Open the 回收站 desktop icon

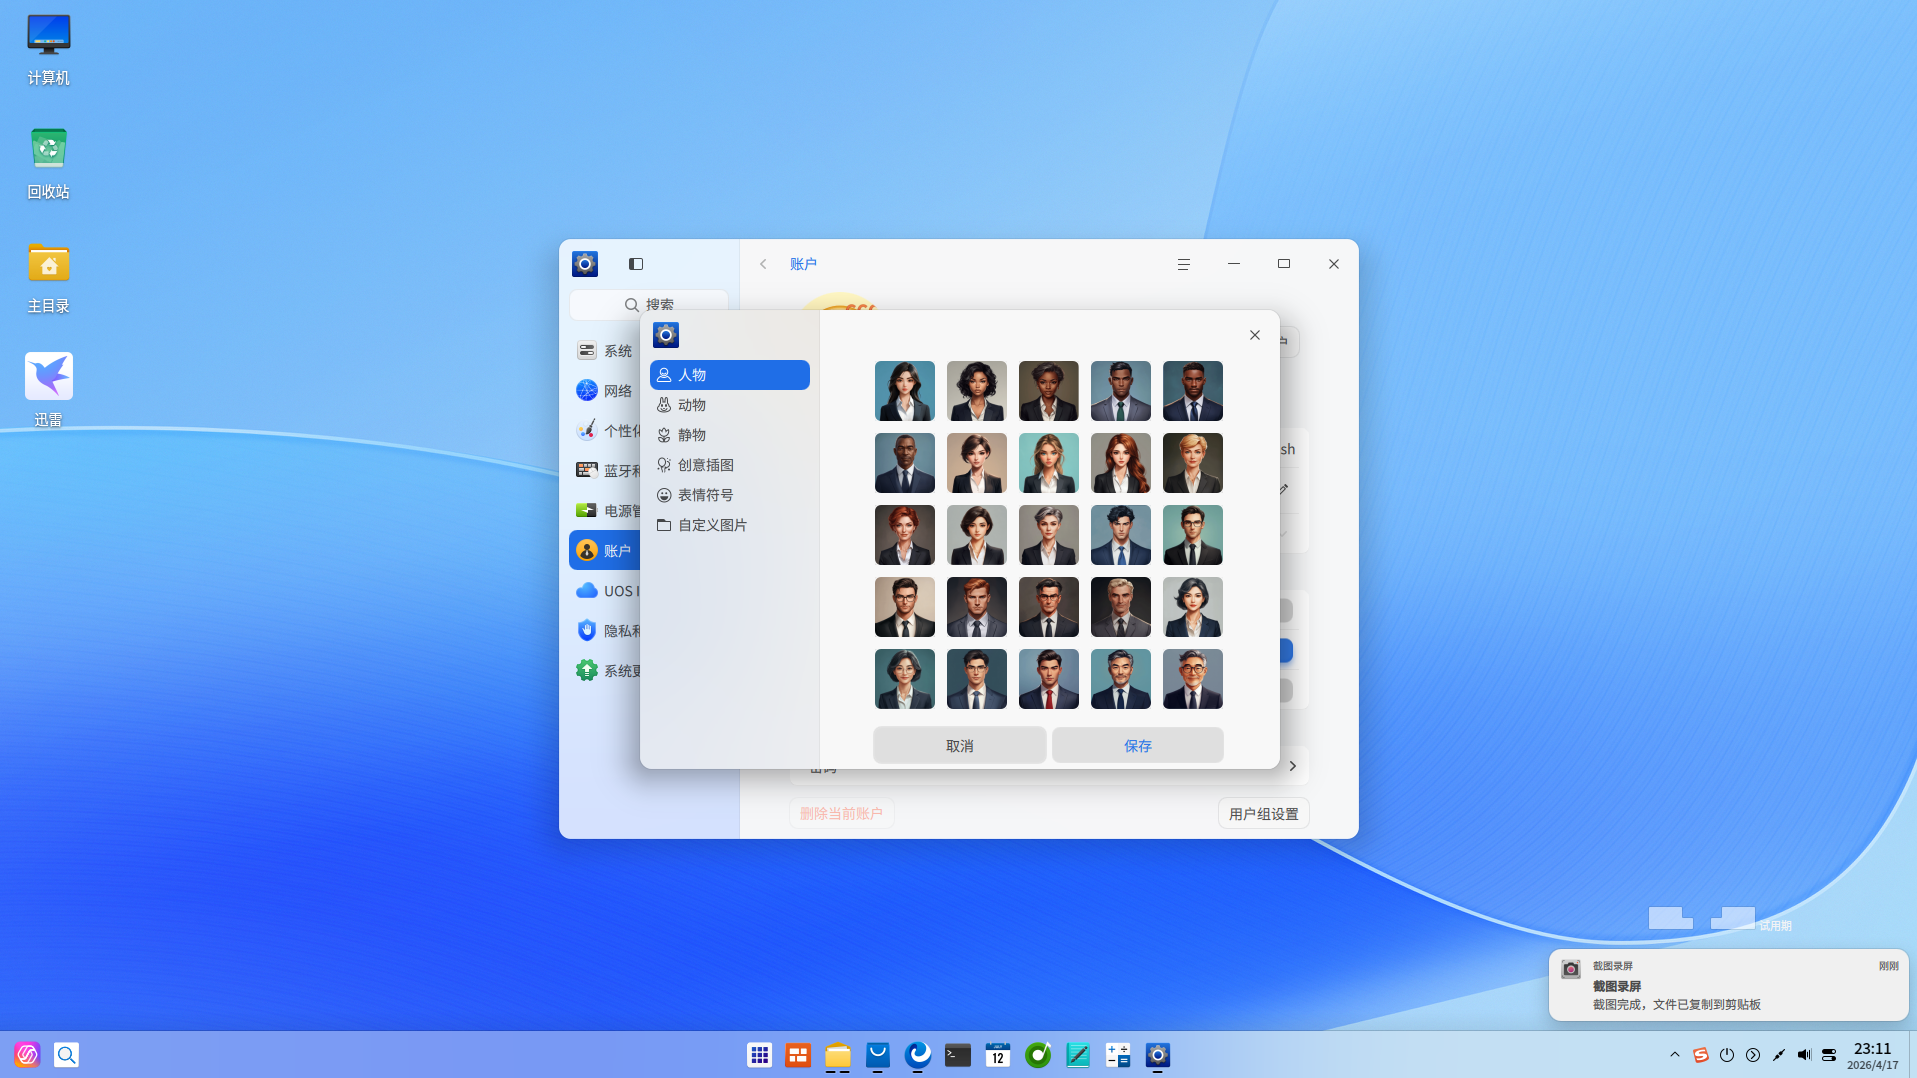(x=48, y=163)
